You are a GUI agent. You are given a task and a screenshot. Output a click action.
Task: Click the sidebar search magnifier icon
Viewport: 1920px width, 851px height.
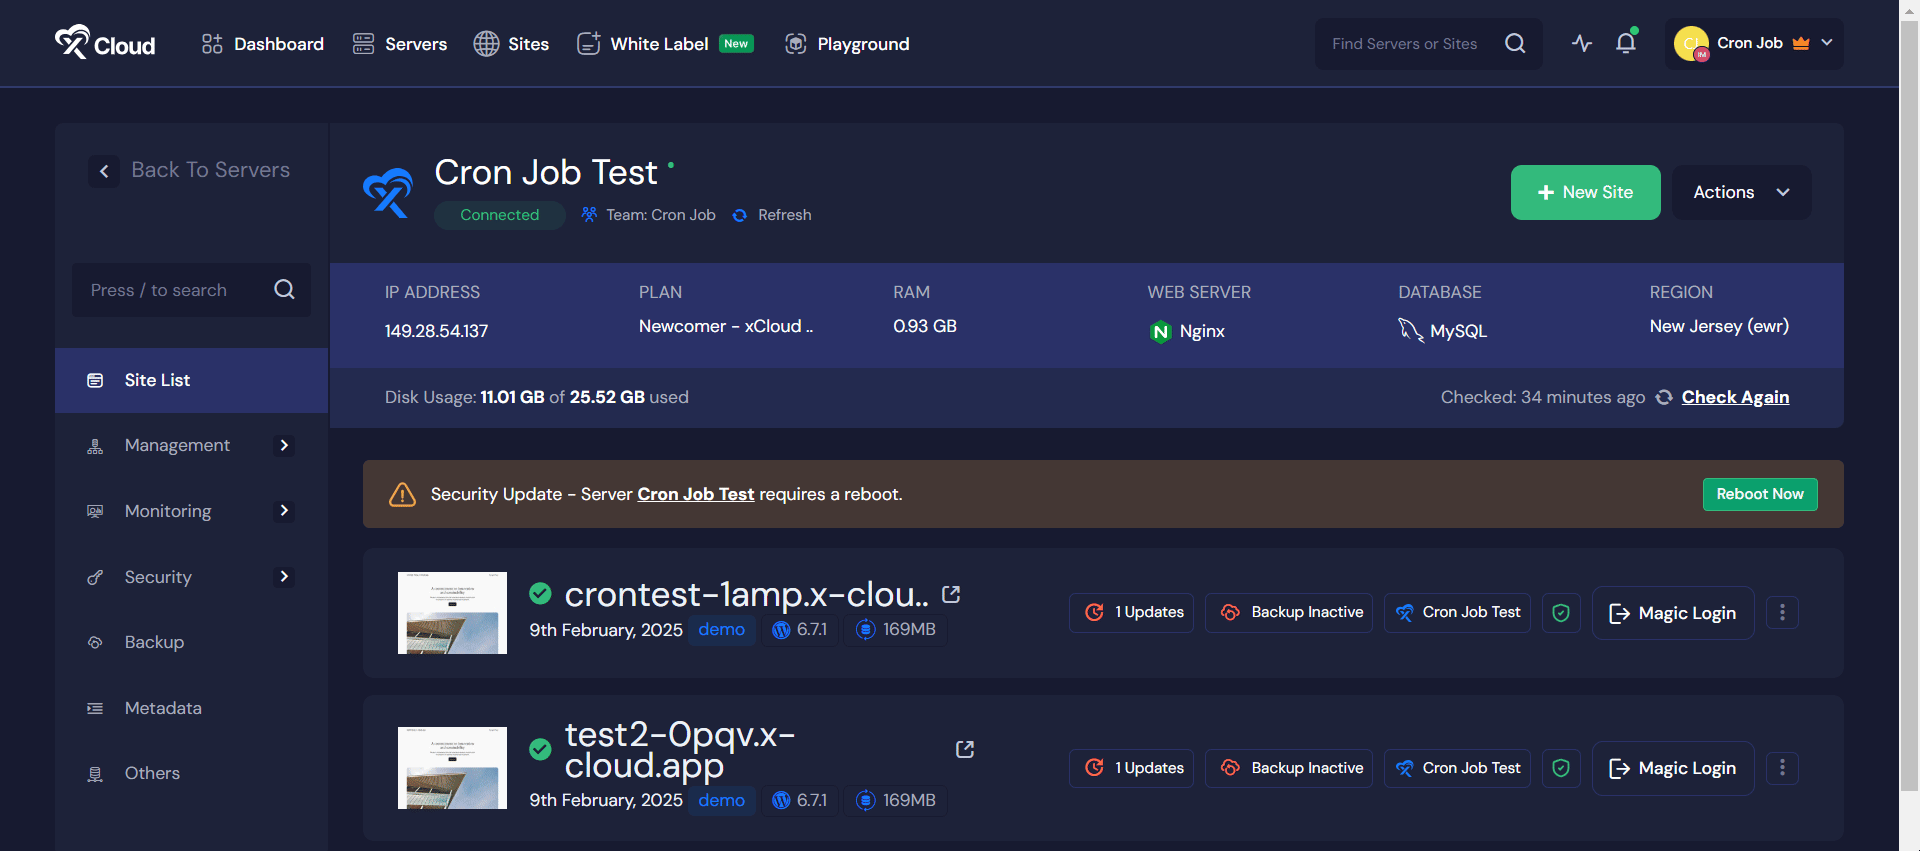(284, 289)
